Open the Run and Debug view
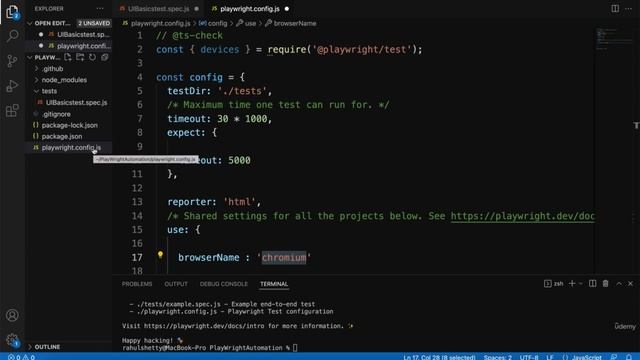 [x=12, y=86]
